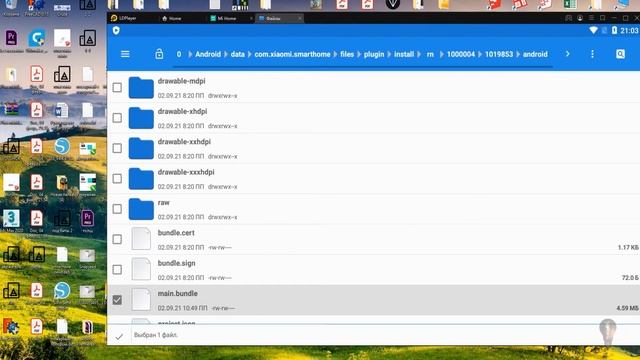Click the current android breadcrumb

point(535,54)
